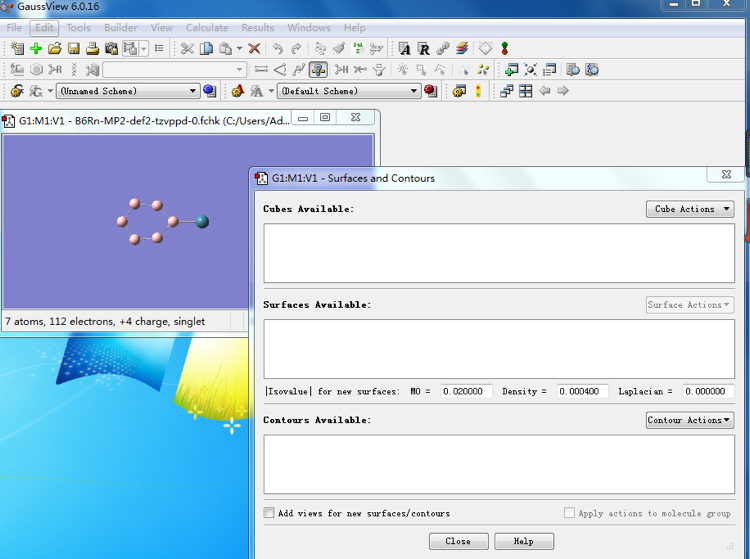Click the colored stacked layers icon
This screenshot has height=559, width=750.
[x=462, y=48]
